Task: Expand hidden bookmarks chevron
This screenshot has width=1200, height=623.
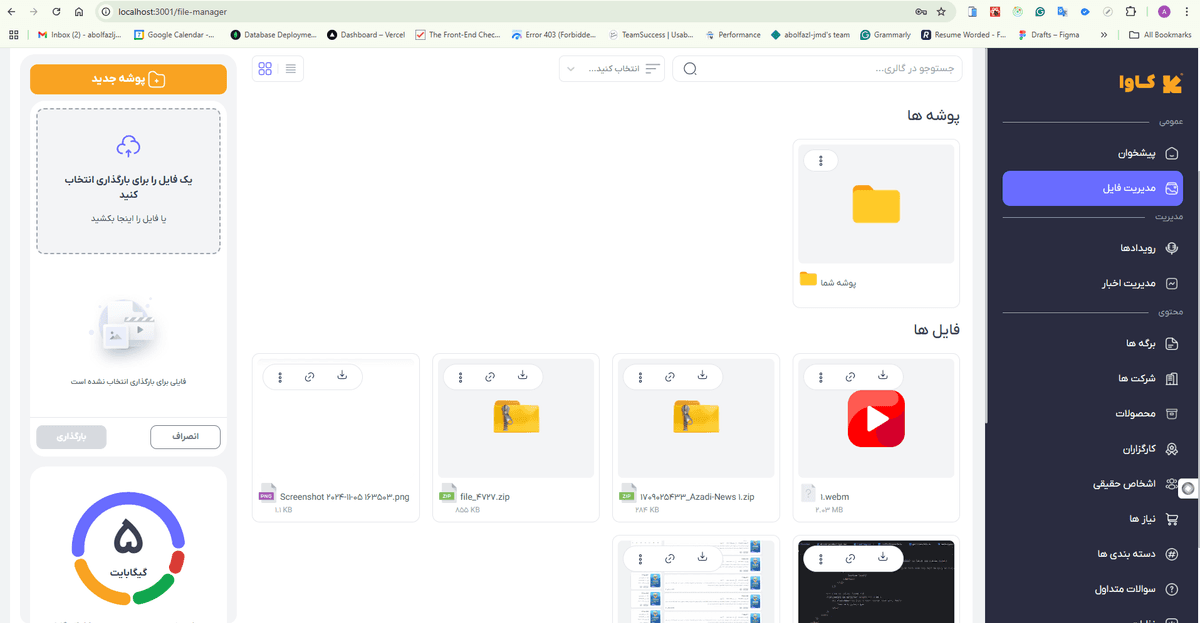Action: coord(1103,34)
